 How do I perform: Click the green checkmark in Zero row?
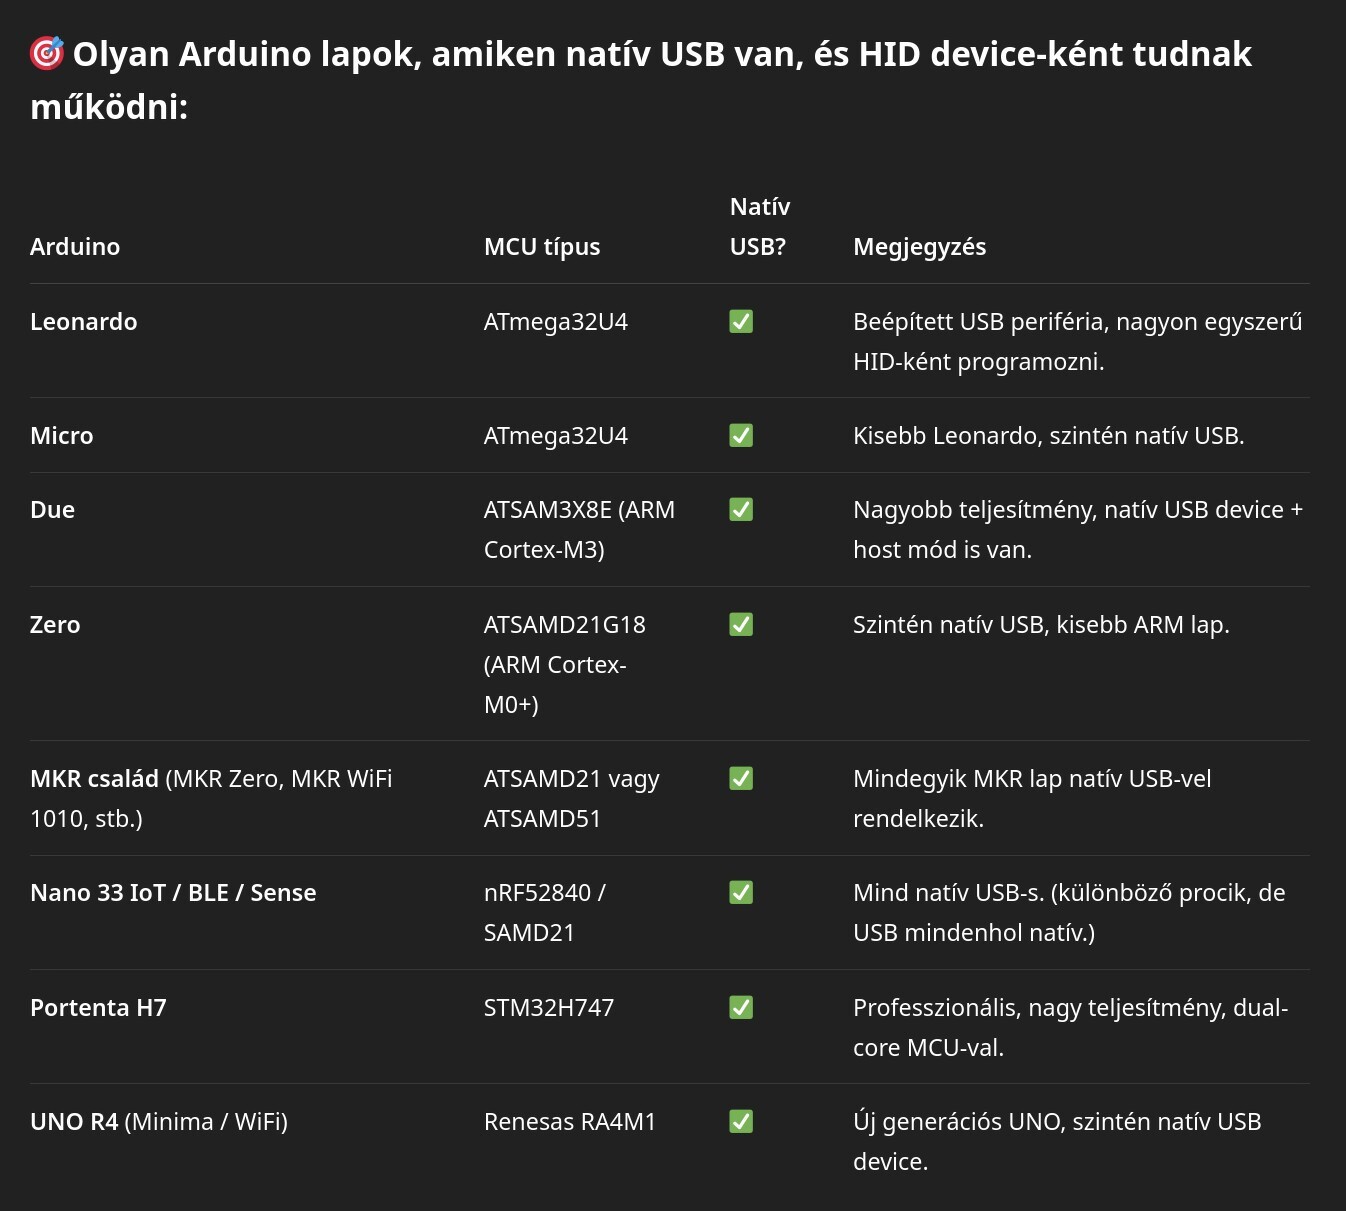pos(741,624)
